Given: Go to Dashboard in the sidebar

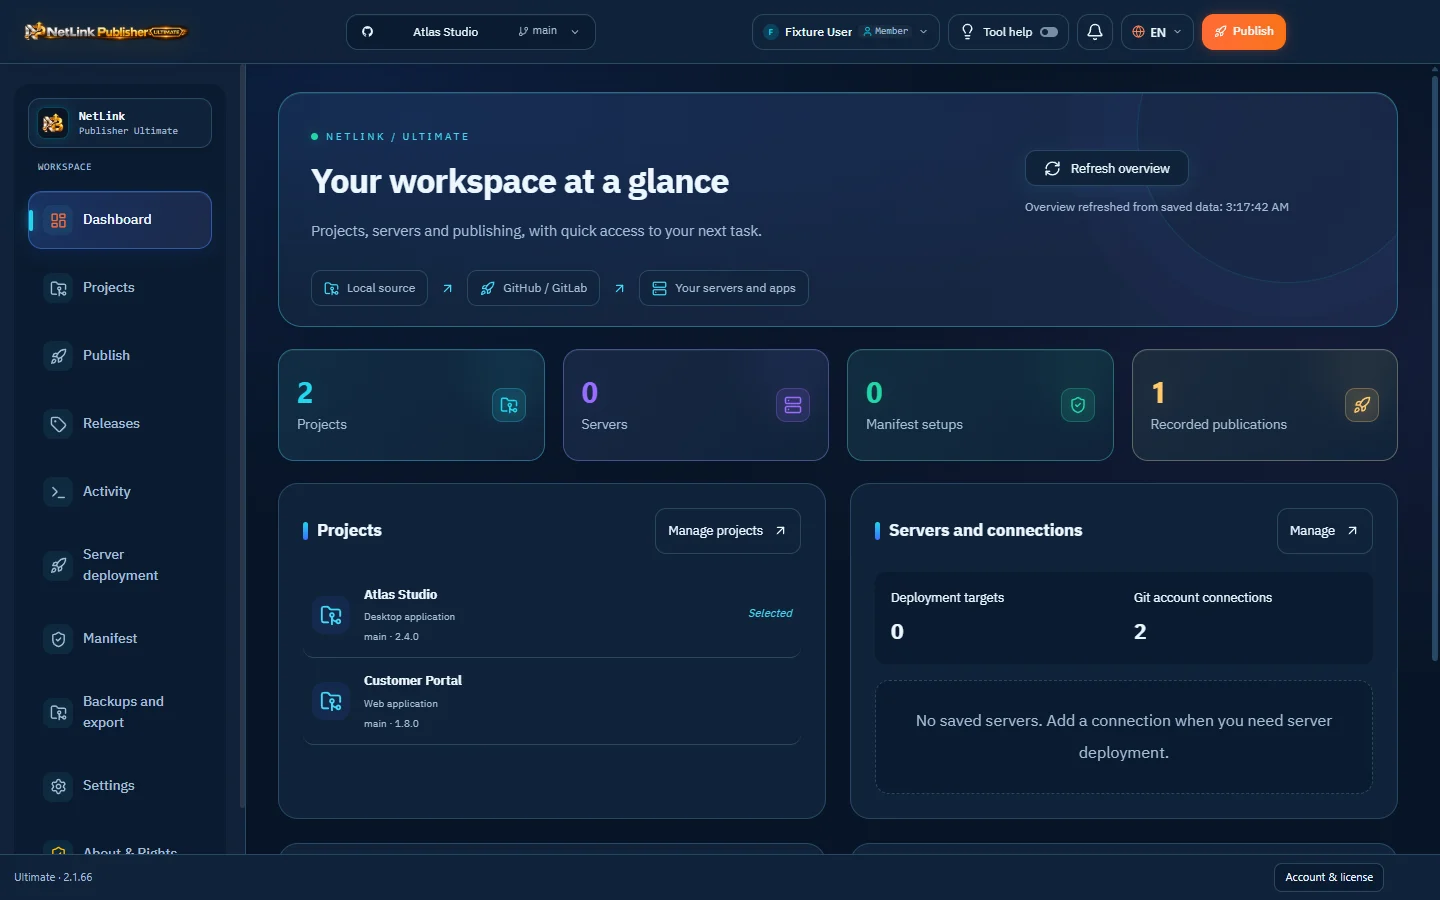Looking at the screenshot, I should coord(120,220).
